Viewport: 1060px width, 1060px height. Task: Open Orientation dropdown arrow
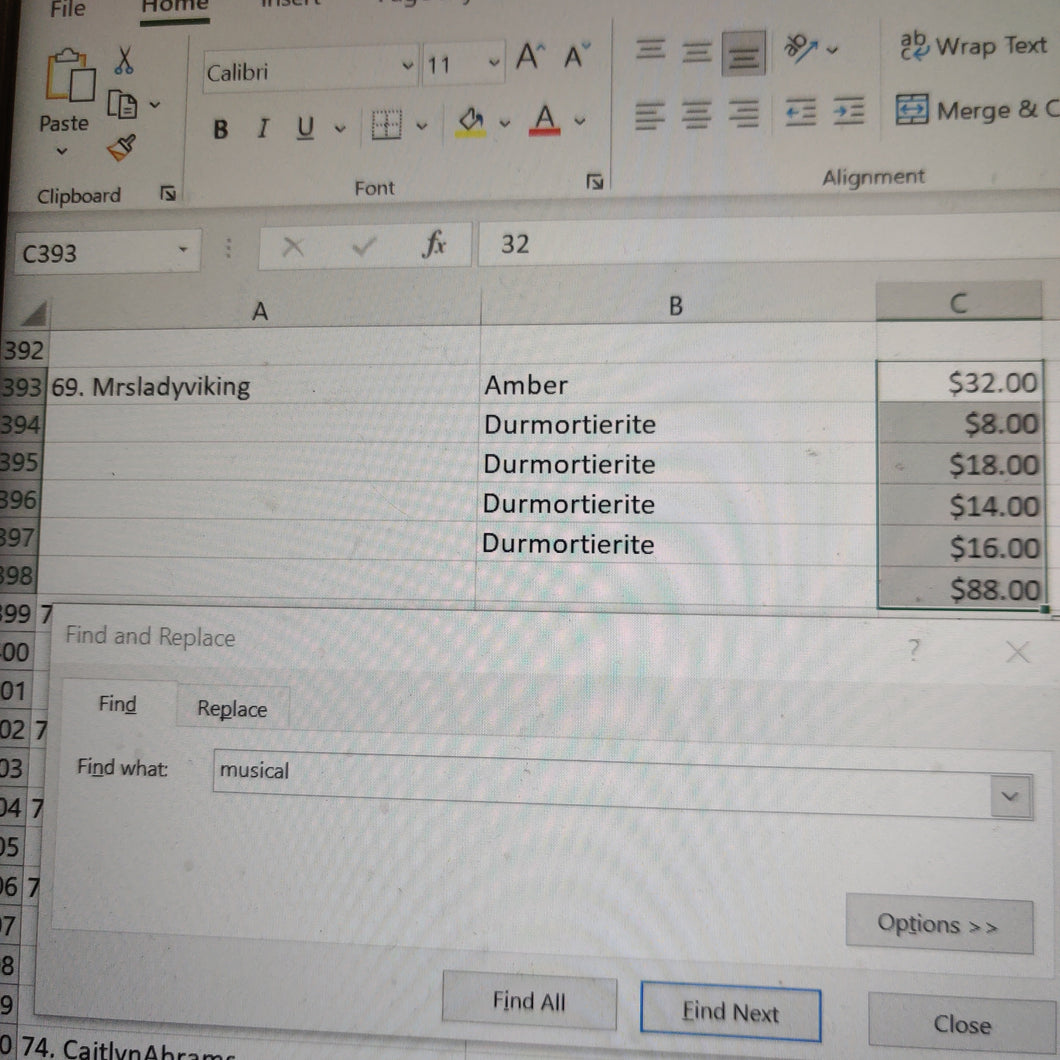pyautogui.click(x=832, y=49)
